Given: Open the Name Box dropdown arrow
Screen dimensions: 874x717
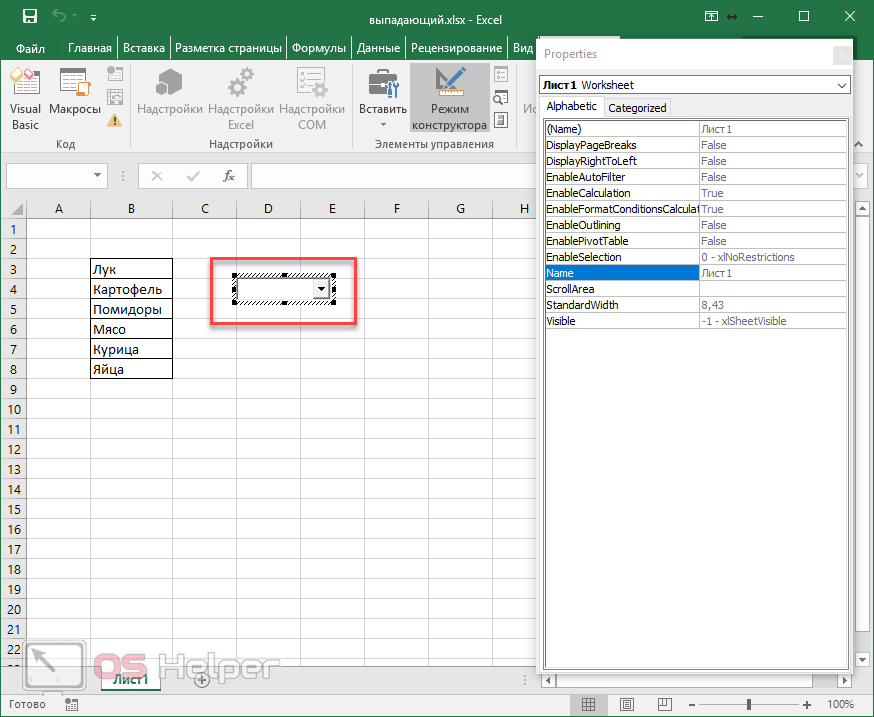Looking at the screenshot, I should [98, 176].
